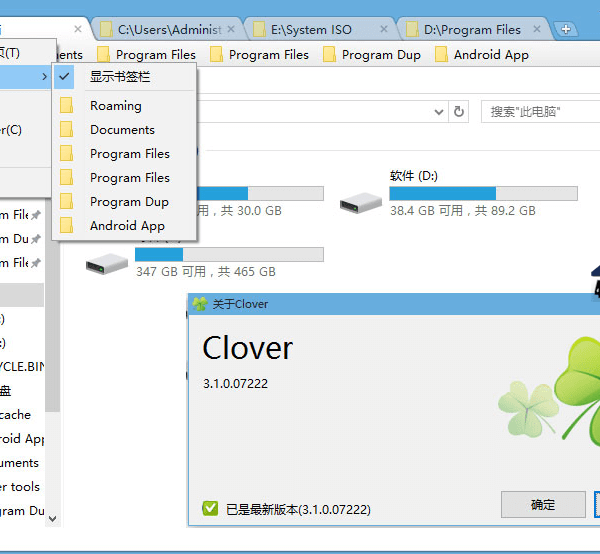Open Program Dup bookmark in bookmarks bar
Viewport: 600px width, 554px height.
(x=380, y=55)
